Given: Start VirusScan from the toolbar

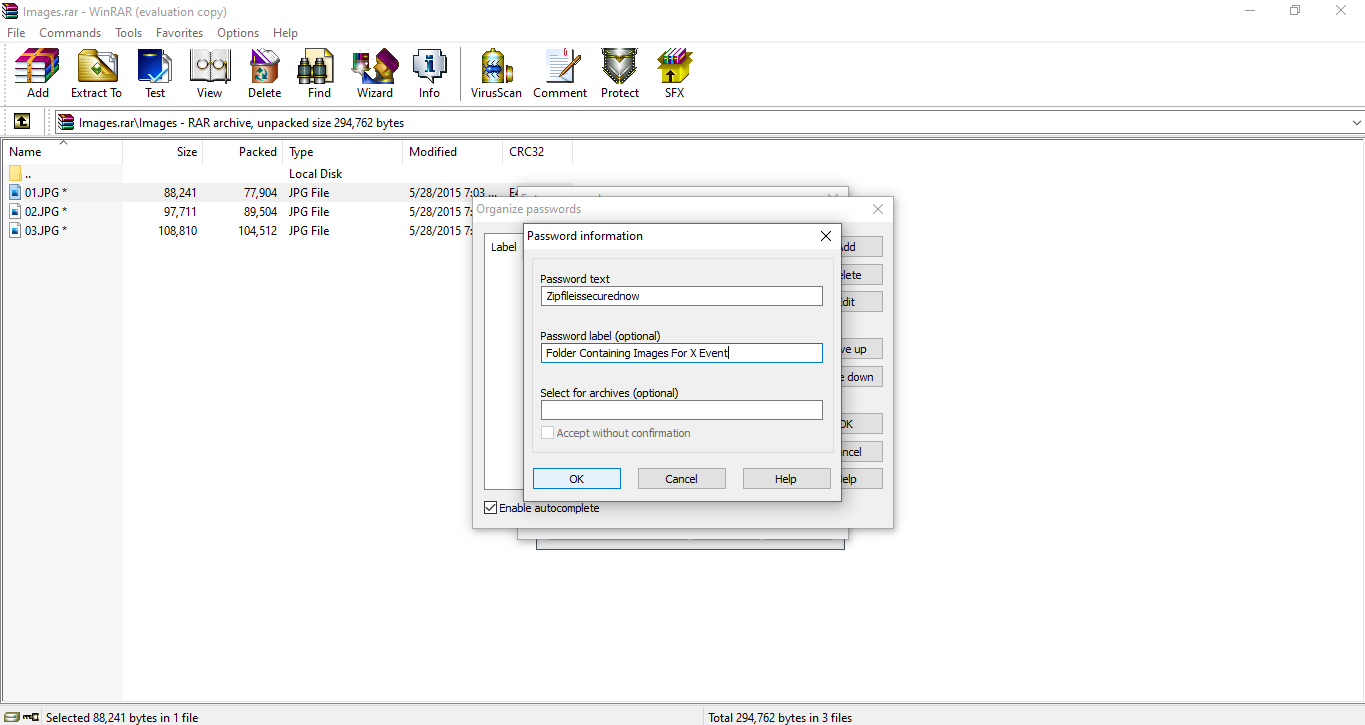Looking at the screenshot, I should point(497,74).
